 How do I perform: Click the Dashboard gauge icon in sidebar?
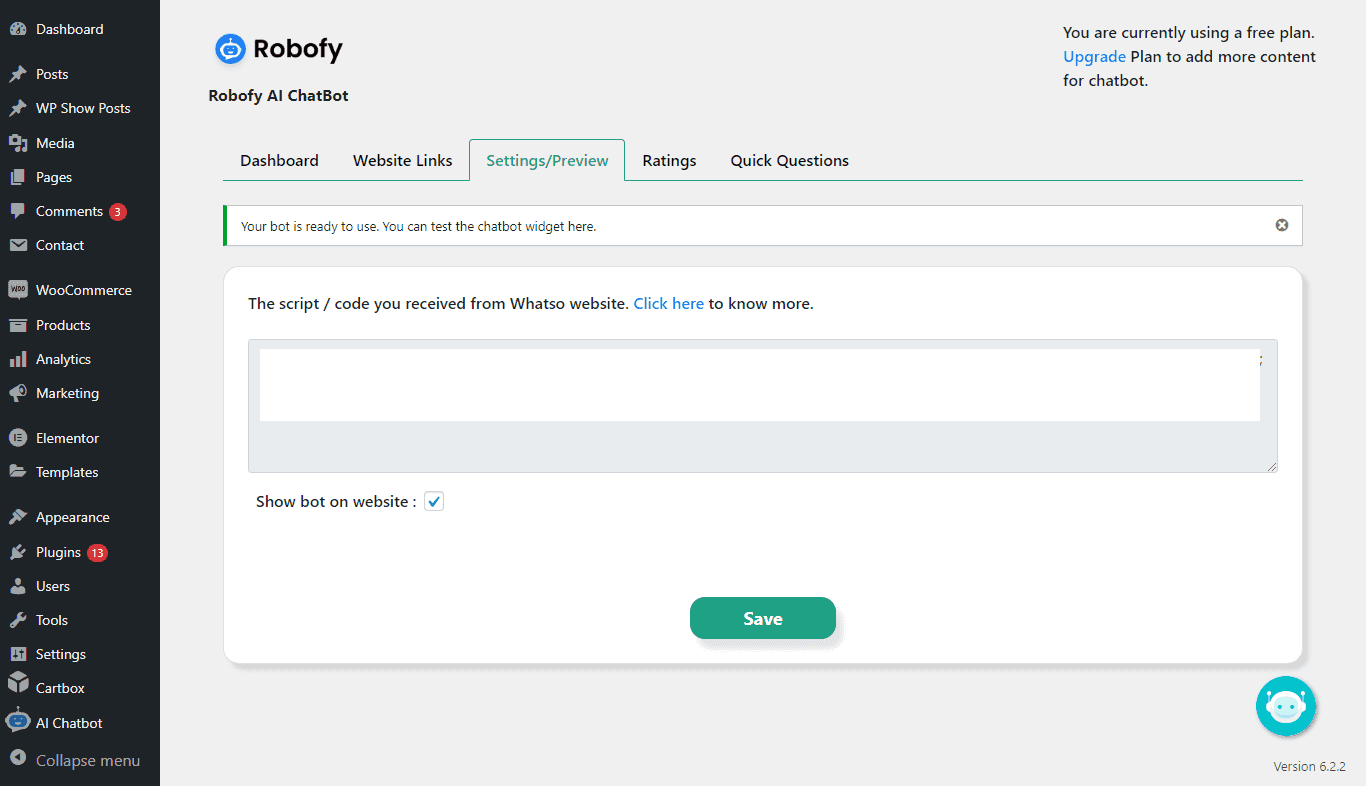(x=18, y=30)
